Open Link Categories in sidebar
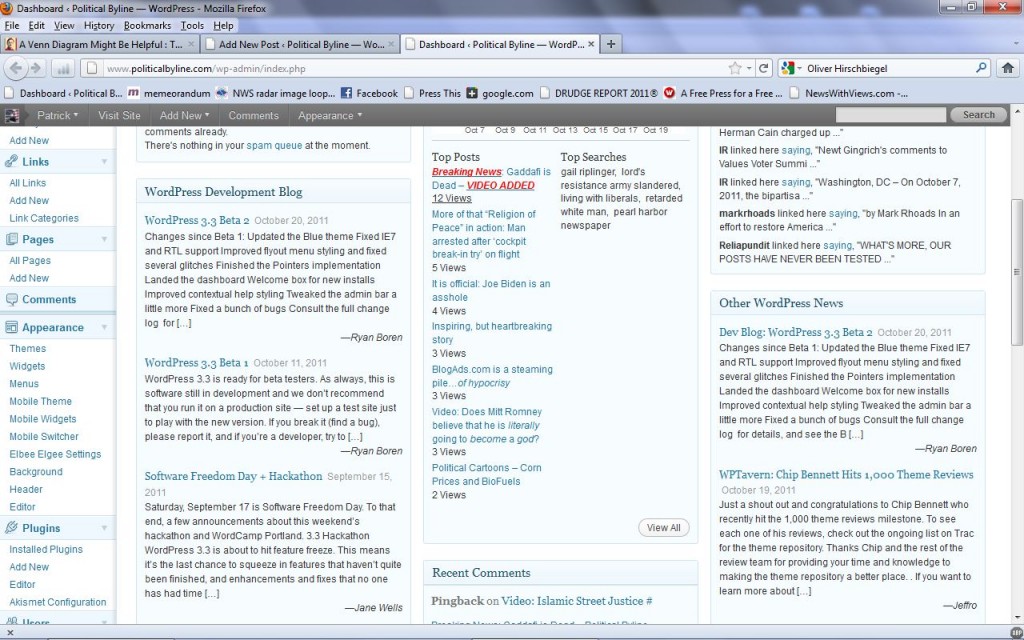 44,218
